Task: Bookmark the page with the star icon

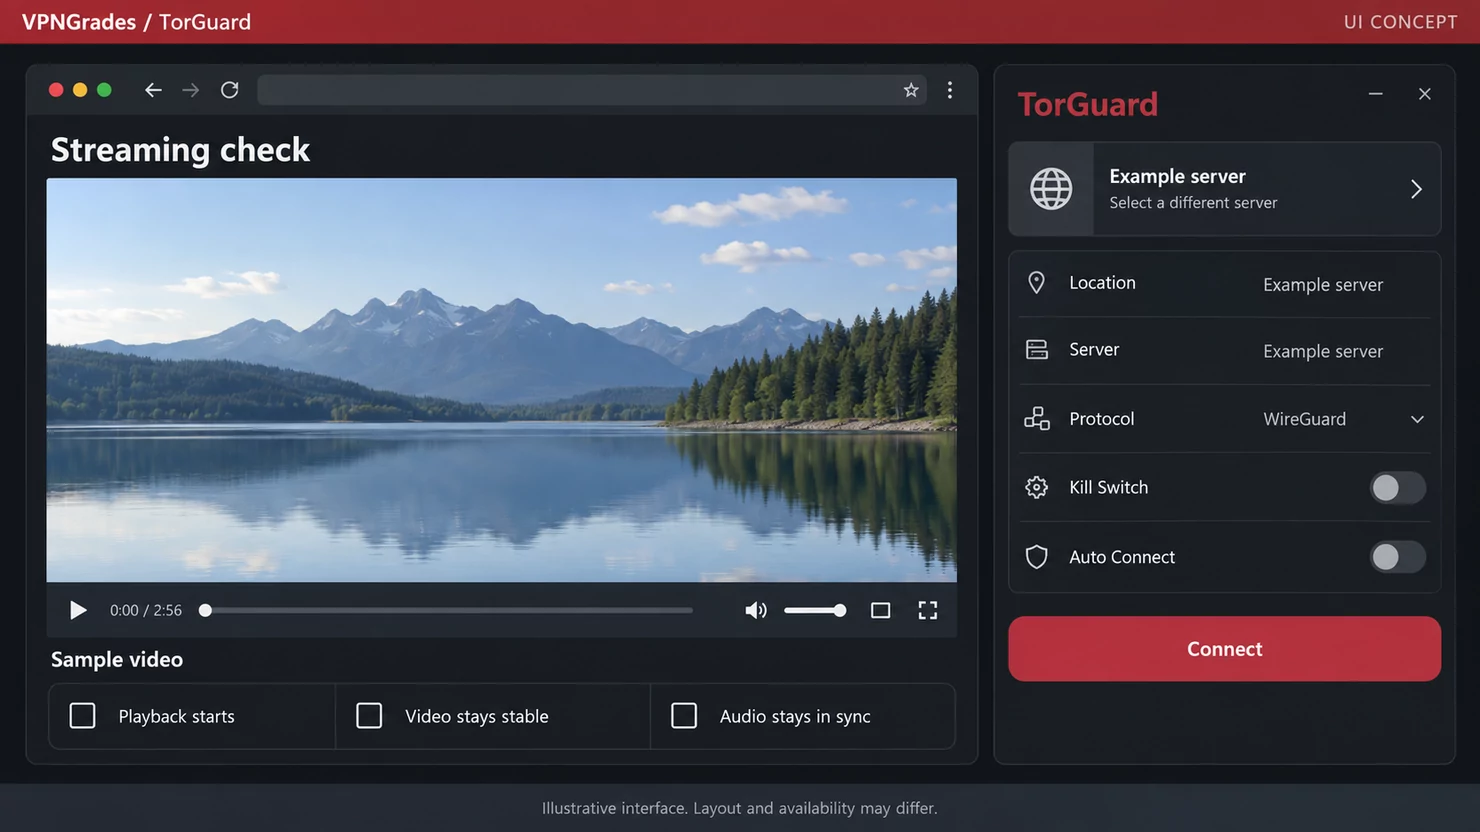Action: tap(911, 90)
